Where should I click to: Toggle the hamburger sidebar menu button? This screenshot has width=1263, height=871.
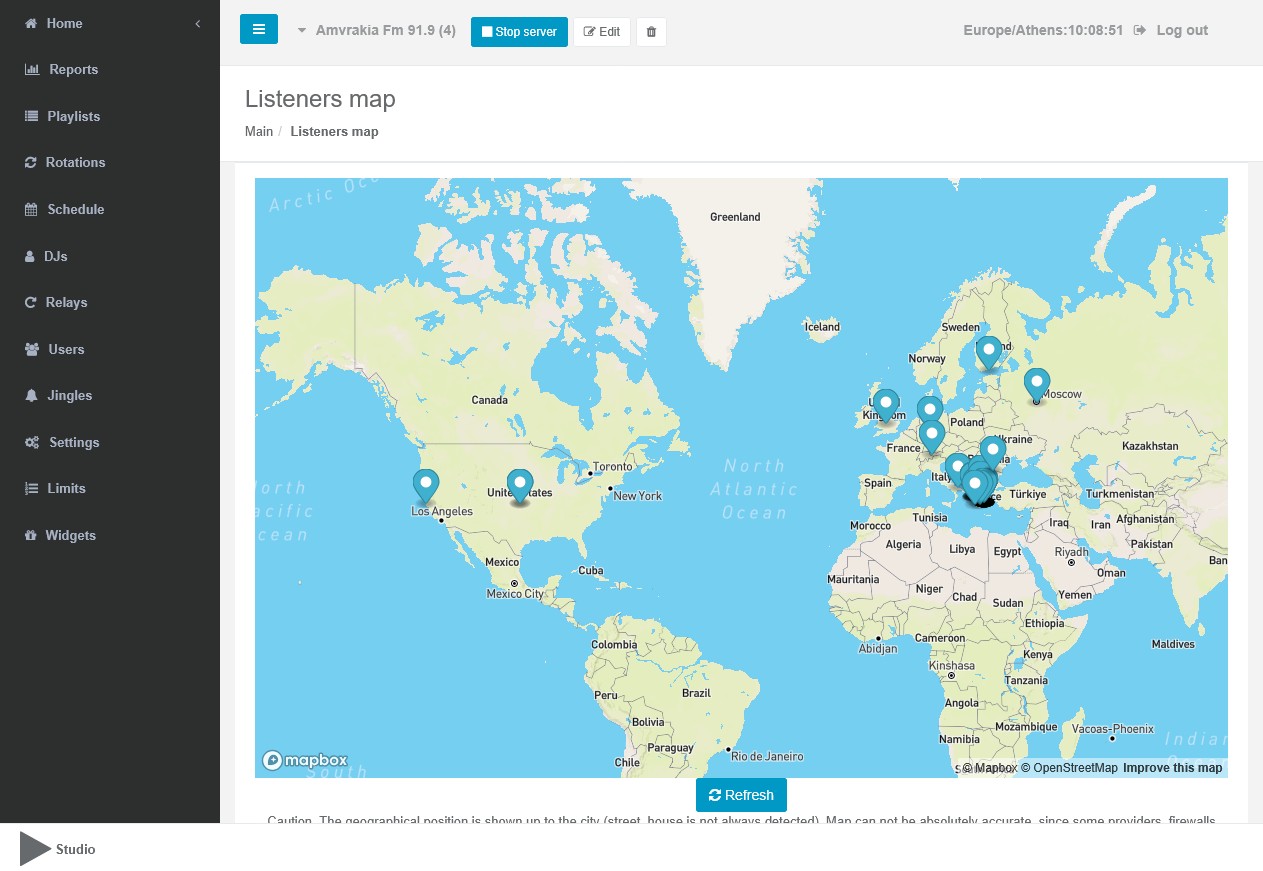click(x=259, y=30)
